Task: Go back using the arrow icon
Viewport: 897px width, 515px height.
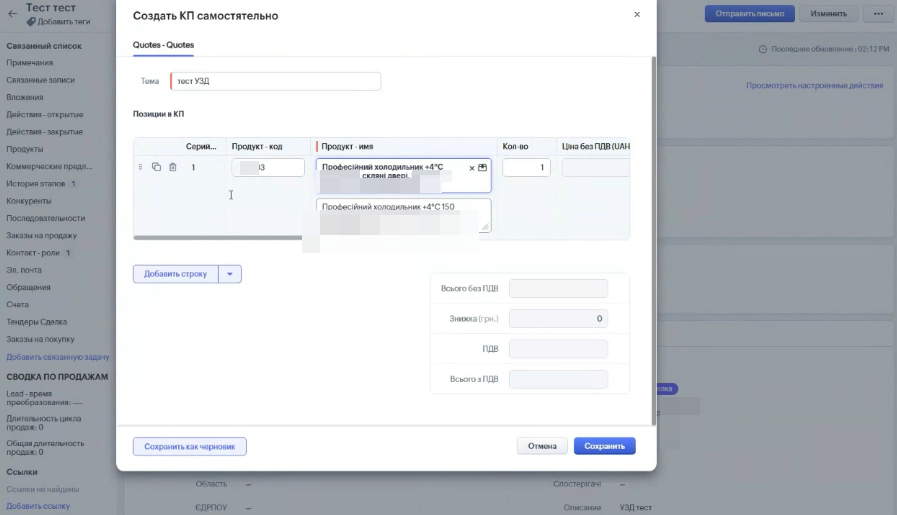Action: (x=13, y=13)
